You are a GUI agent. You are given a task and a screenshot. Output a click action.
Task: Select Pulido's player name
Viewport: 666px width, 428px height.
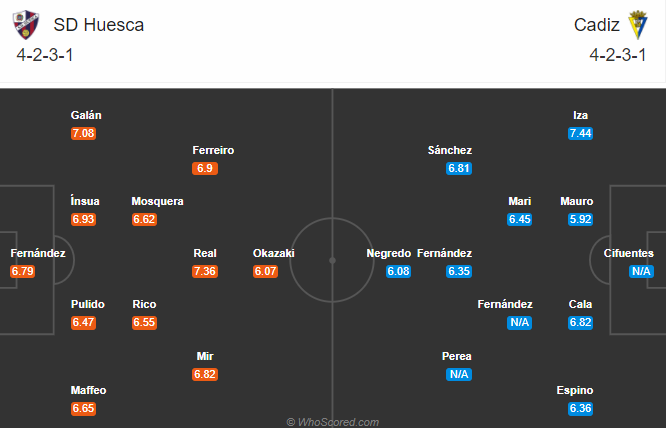[x=87, y=304]
